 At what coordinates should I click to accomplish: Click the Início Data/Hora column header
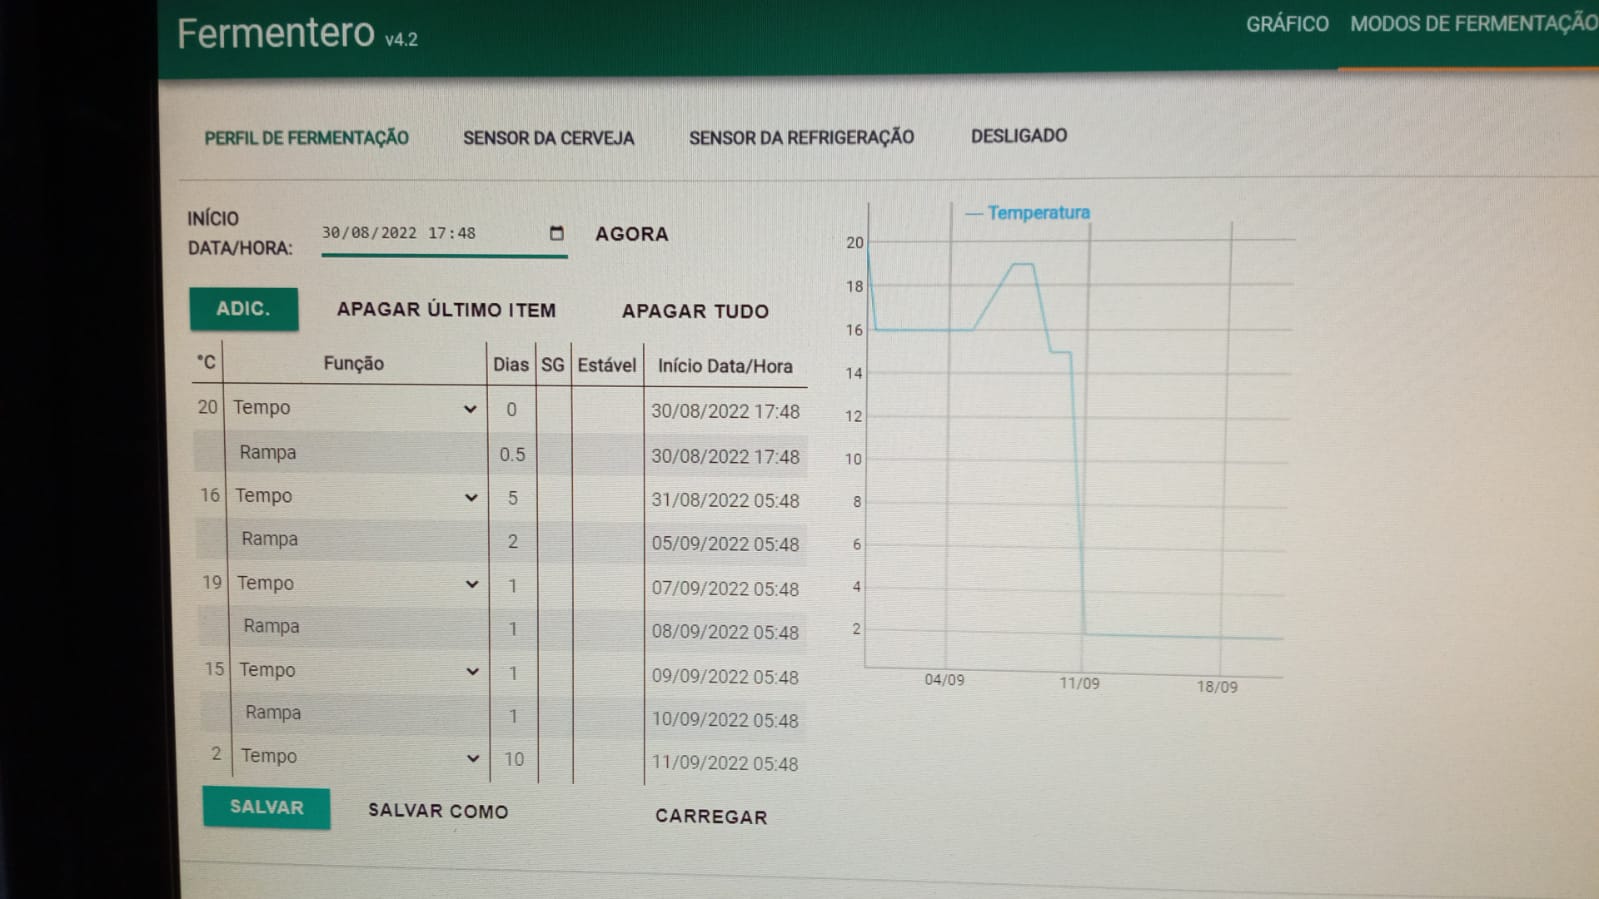click(725, 366)
